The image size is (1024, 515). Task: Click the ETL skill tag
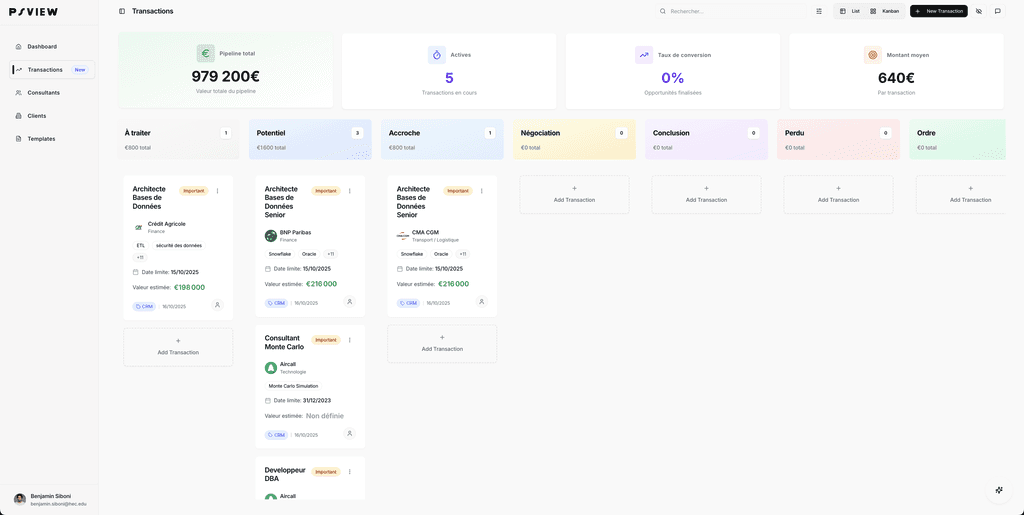[x=140, y=245]
